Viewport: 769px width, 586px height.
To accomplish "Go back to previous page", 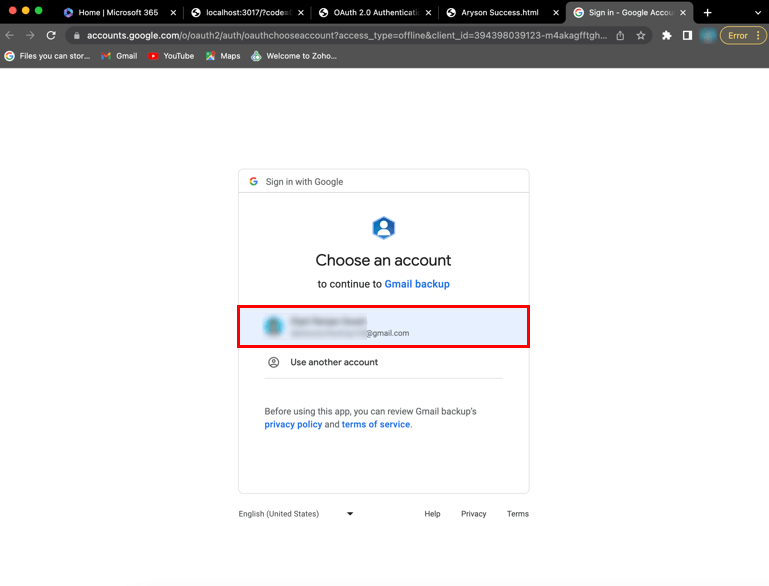I will [x=9, y=35].
